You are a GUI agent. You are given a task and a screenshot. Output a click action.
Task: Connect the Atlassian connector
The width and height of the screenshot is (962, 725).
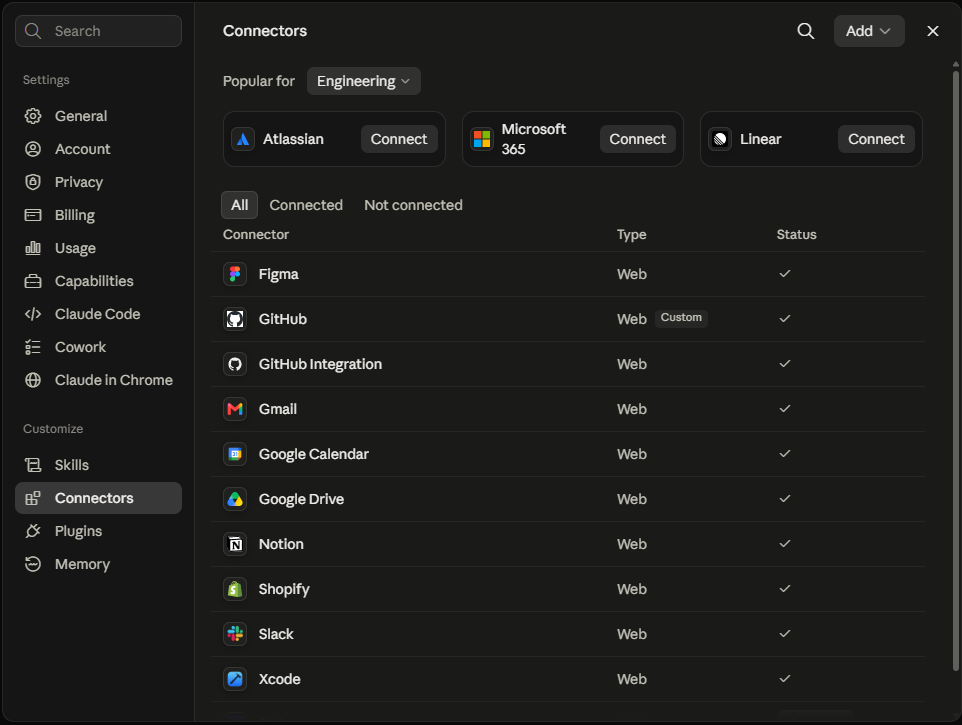[x=399, y=139]
